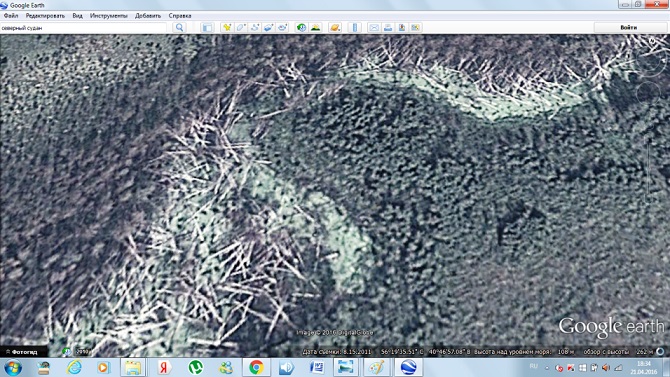Toggle historical imagery clock icon

pyautogui.click(x=302, y=27)
